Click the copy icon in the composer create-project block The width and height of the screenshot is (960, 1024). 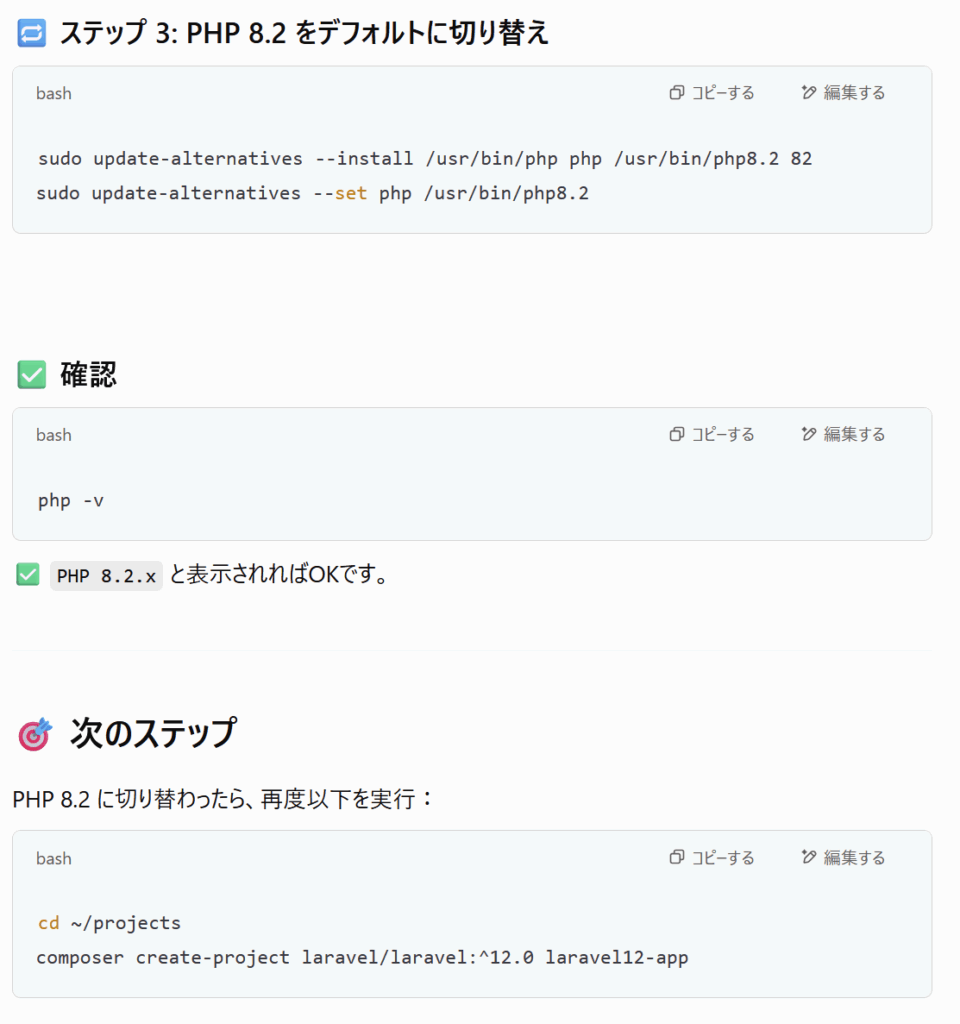677,857
